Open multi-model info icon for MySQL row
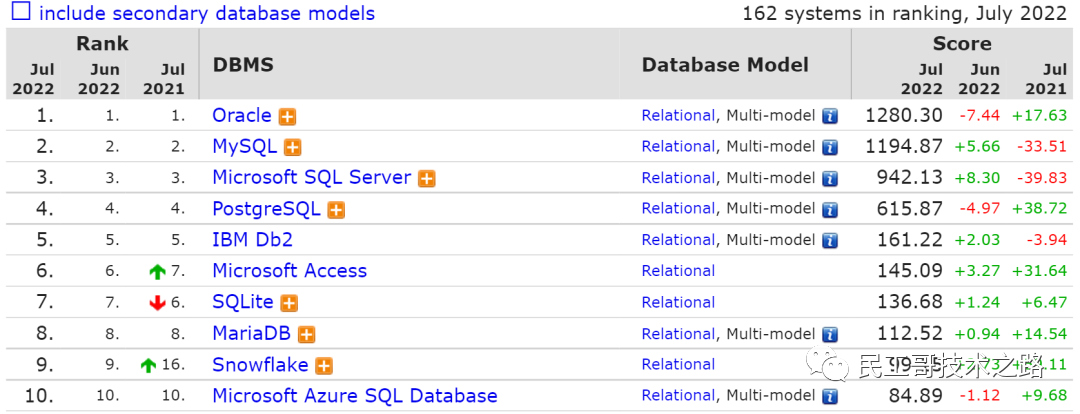The width and height of the screenshot is (1080, 414). 829,147
